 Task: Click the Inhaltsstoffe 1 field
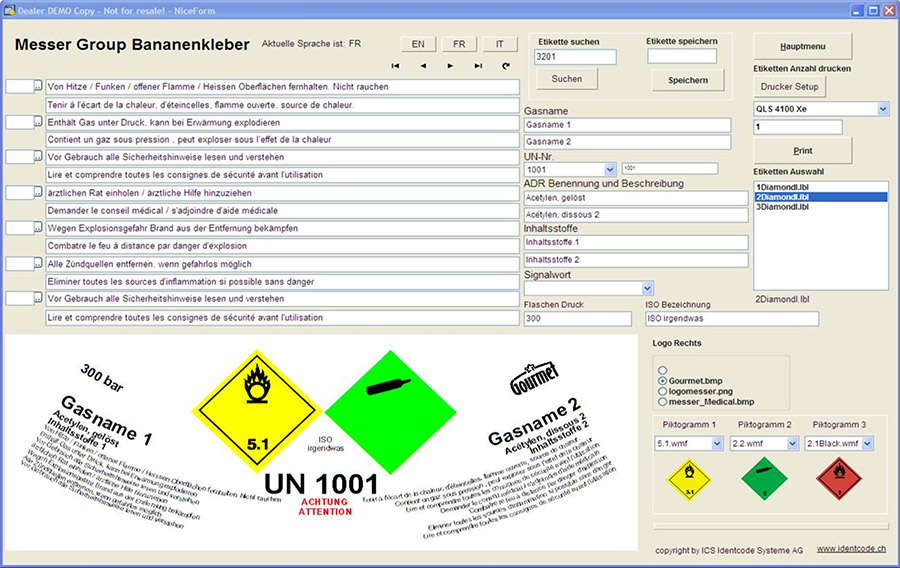tap(636, 243)
